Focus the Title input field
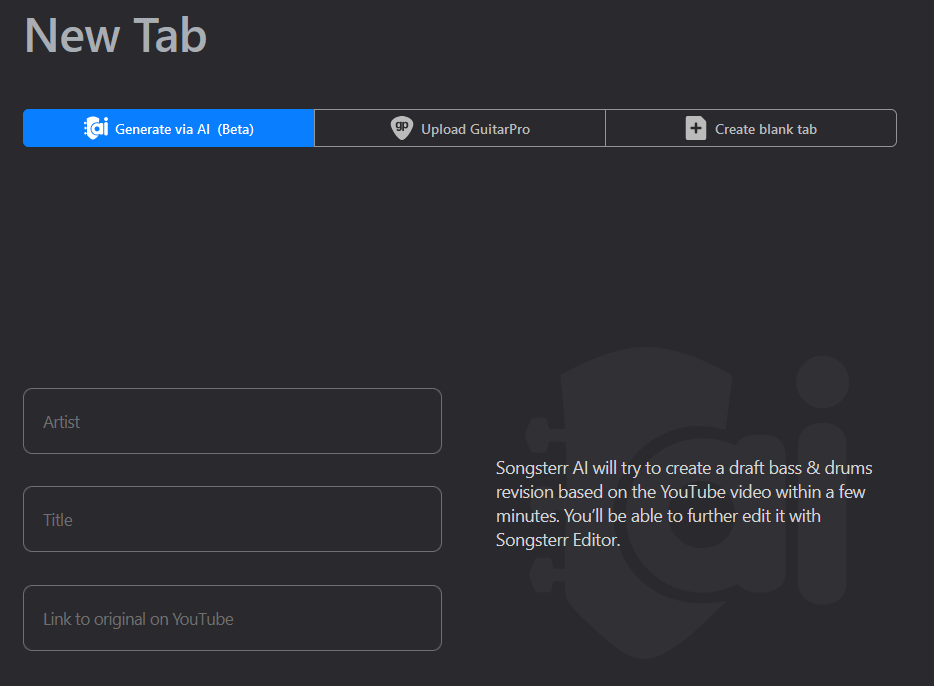Image resolution: width=934 pixels, height=686 pixels. point(232,519)
